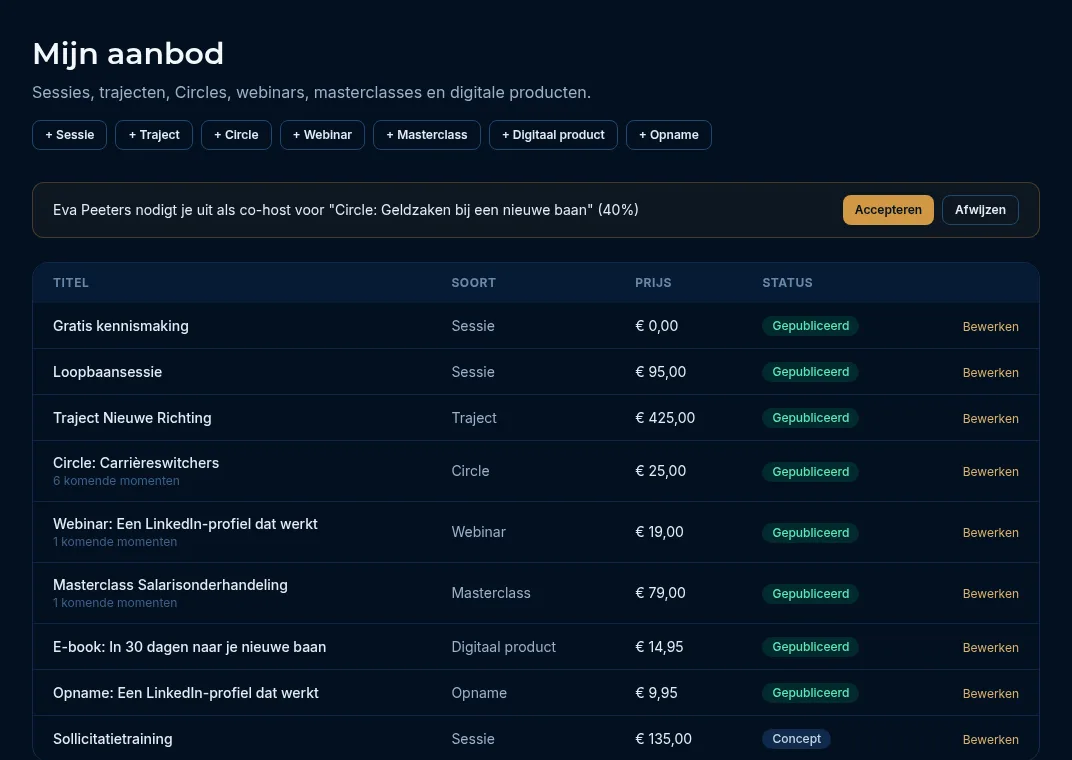Click the Opname: Een LinkedIn-profiel dat werkt title

pyautogui.click(x=186, y=692)
